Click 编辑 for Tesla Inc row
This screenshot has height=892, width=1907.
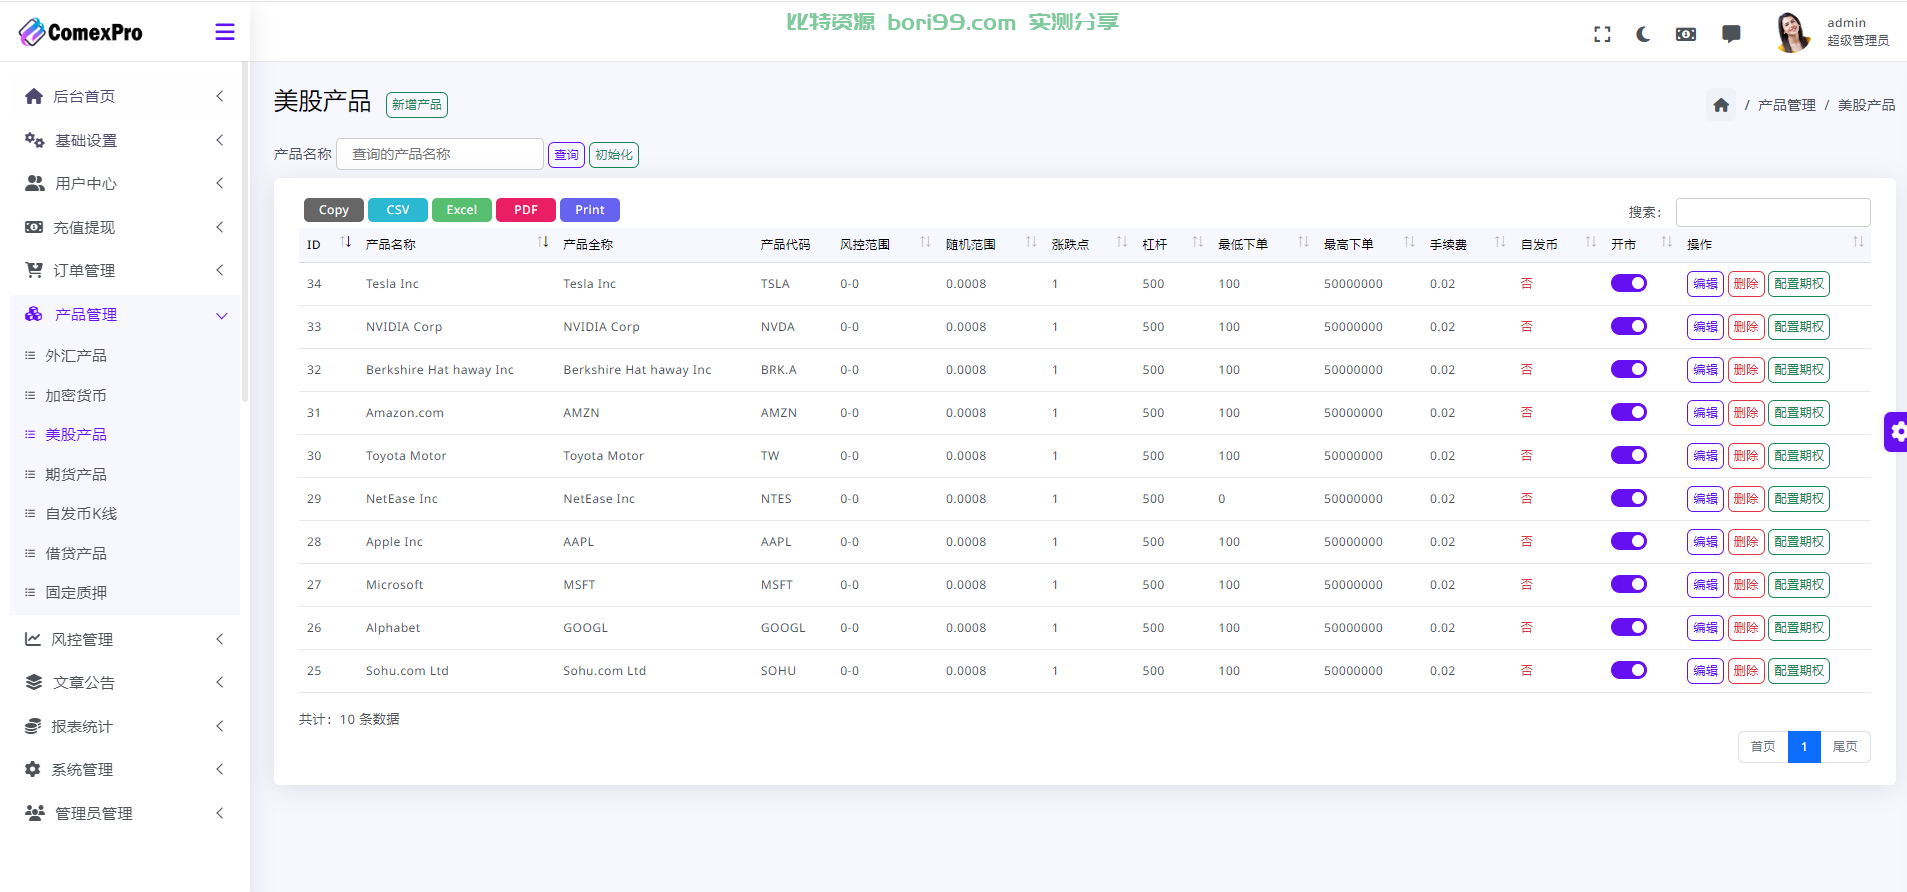(x=1705, y=284)
